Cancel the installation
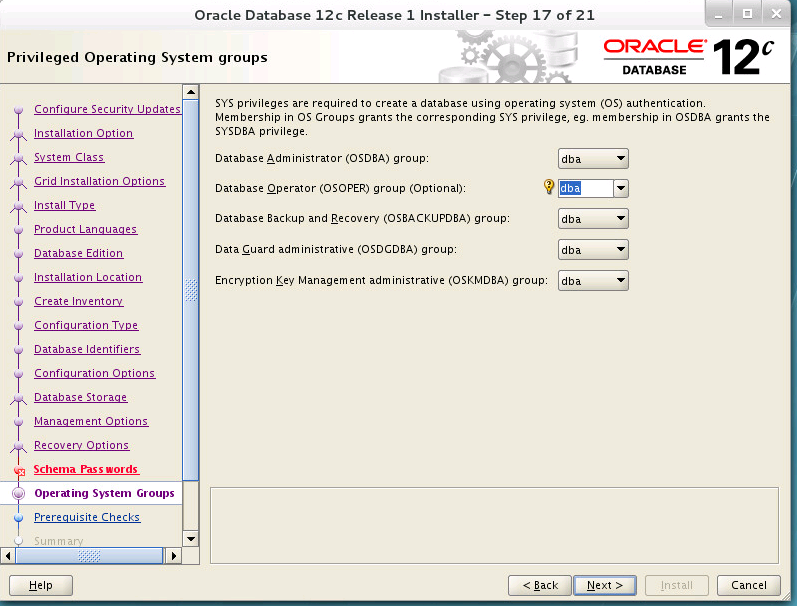This screenshot has width=797, height=606. click(749, 585)
